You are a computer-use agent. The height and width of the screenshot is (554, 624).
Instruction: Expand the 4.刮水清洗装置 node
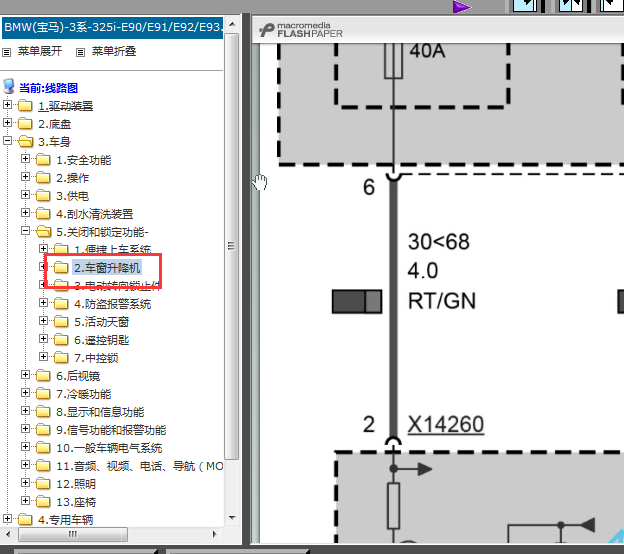tap(25, 213)
